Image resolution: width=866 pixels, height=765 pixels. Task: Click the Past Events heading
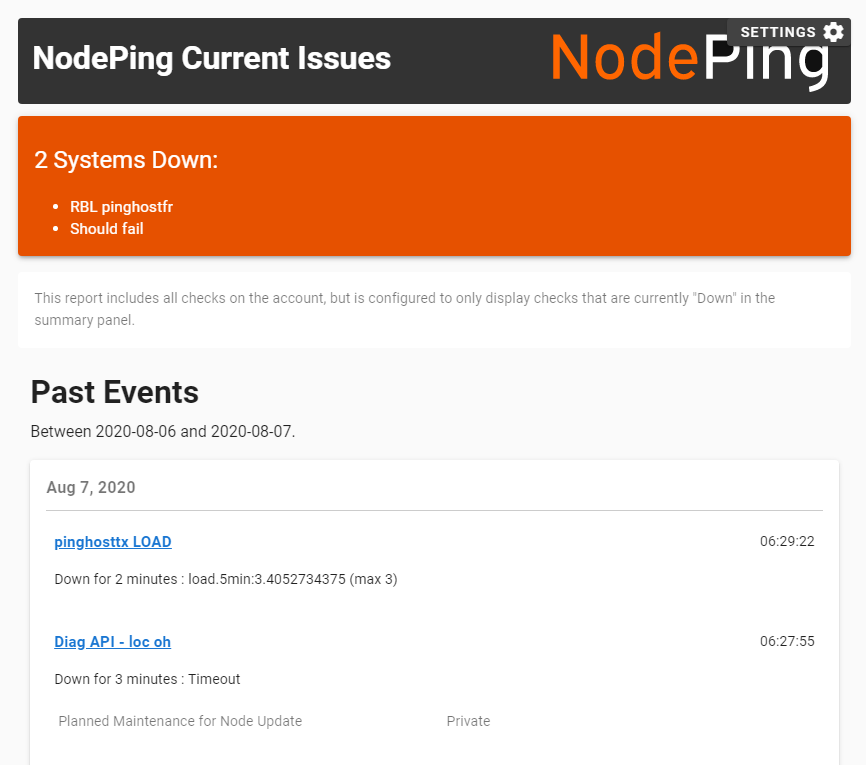115,392
